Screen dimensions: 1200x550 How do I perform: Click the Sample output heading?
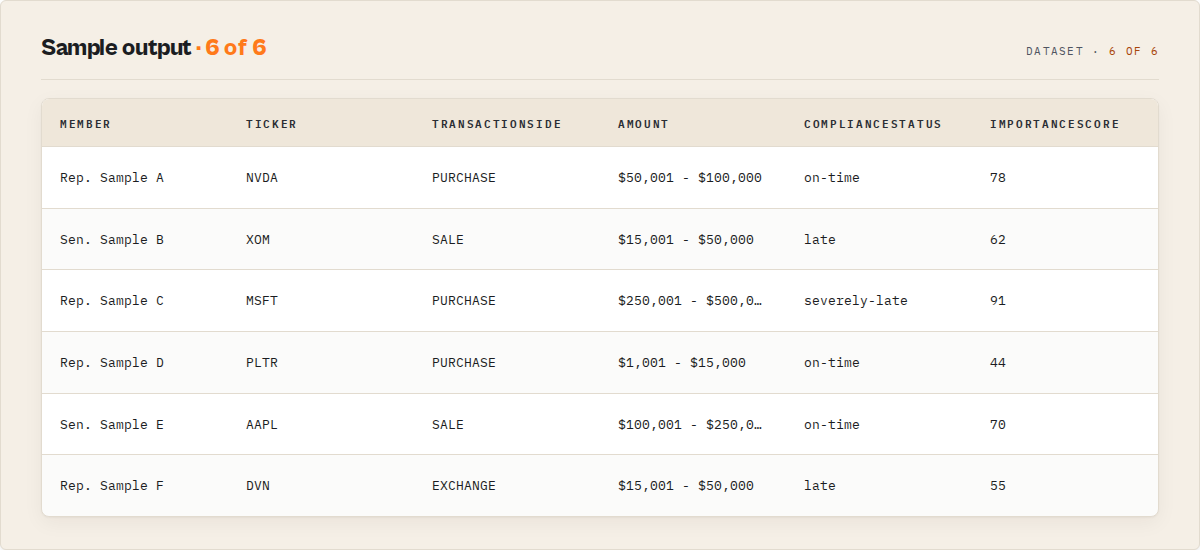pyautogui.click(x=116, y=48)
